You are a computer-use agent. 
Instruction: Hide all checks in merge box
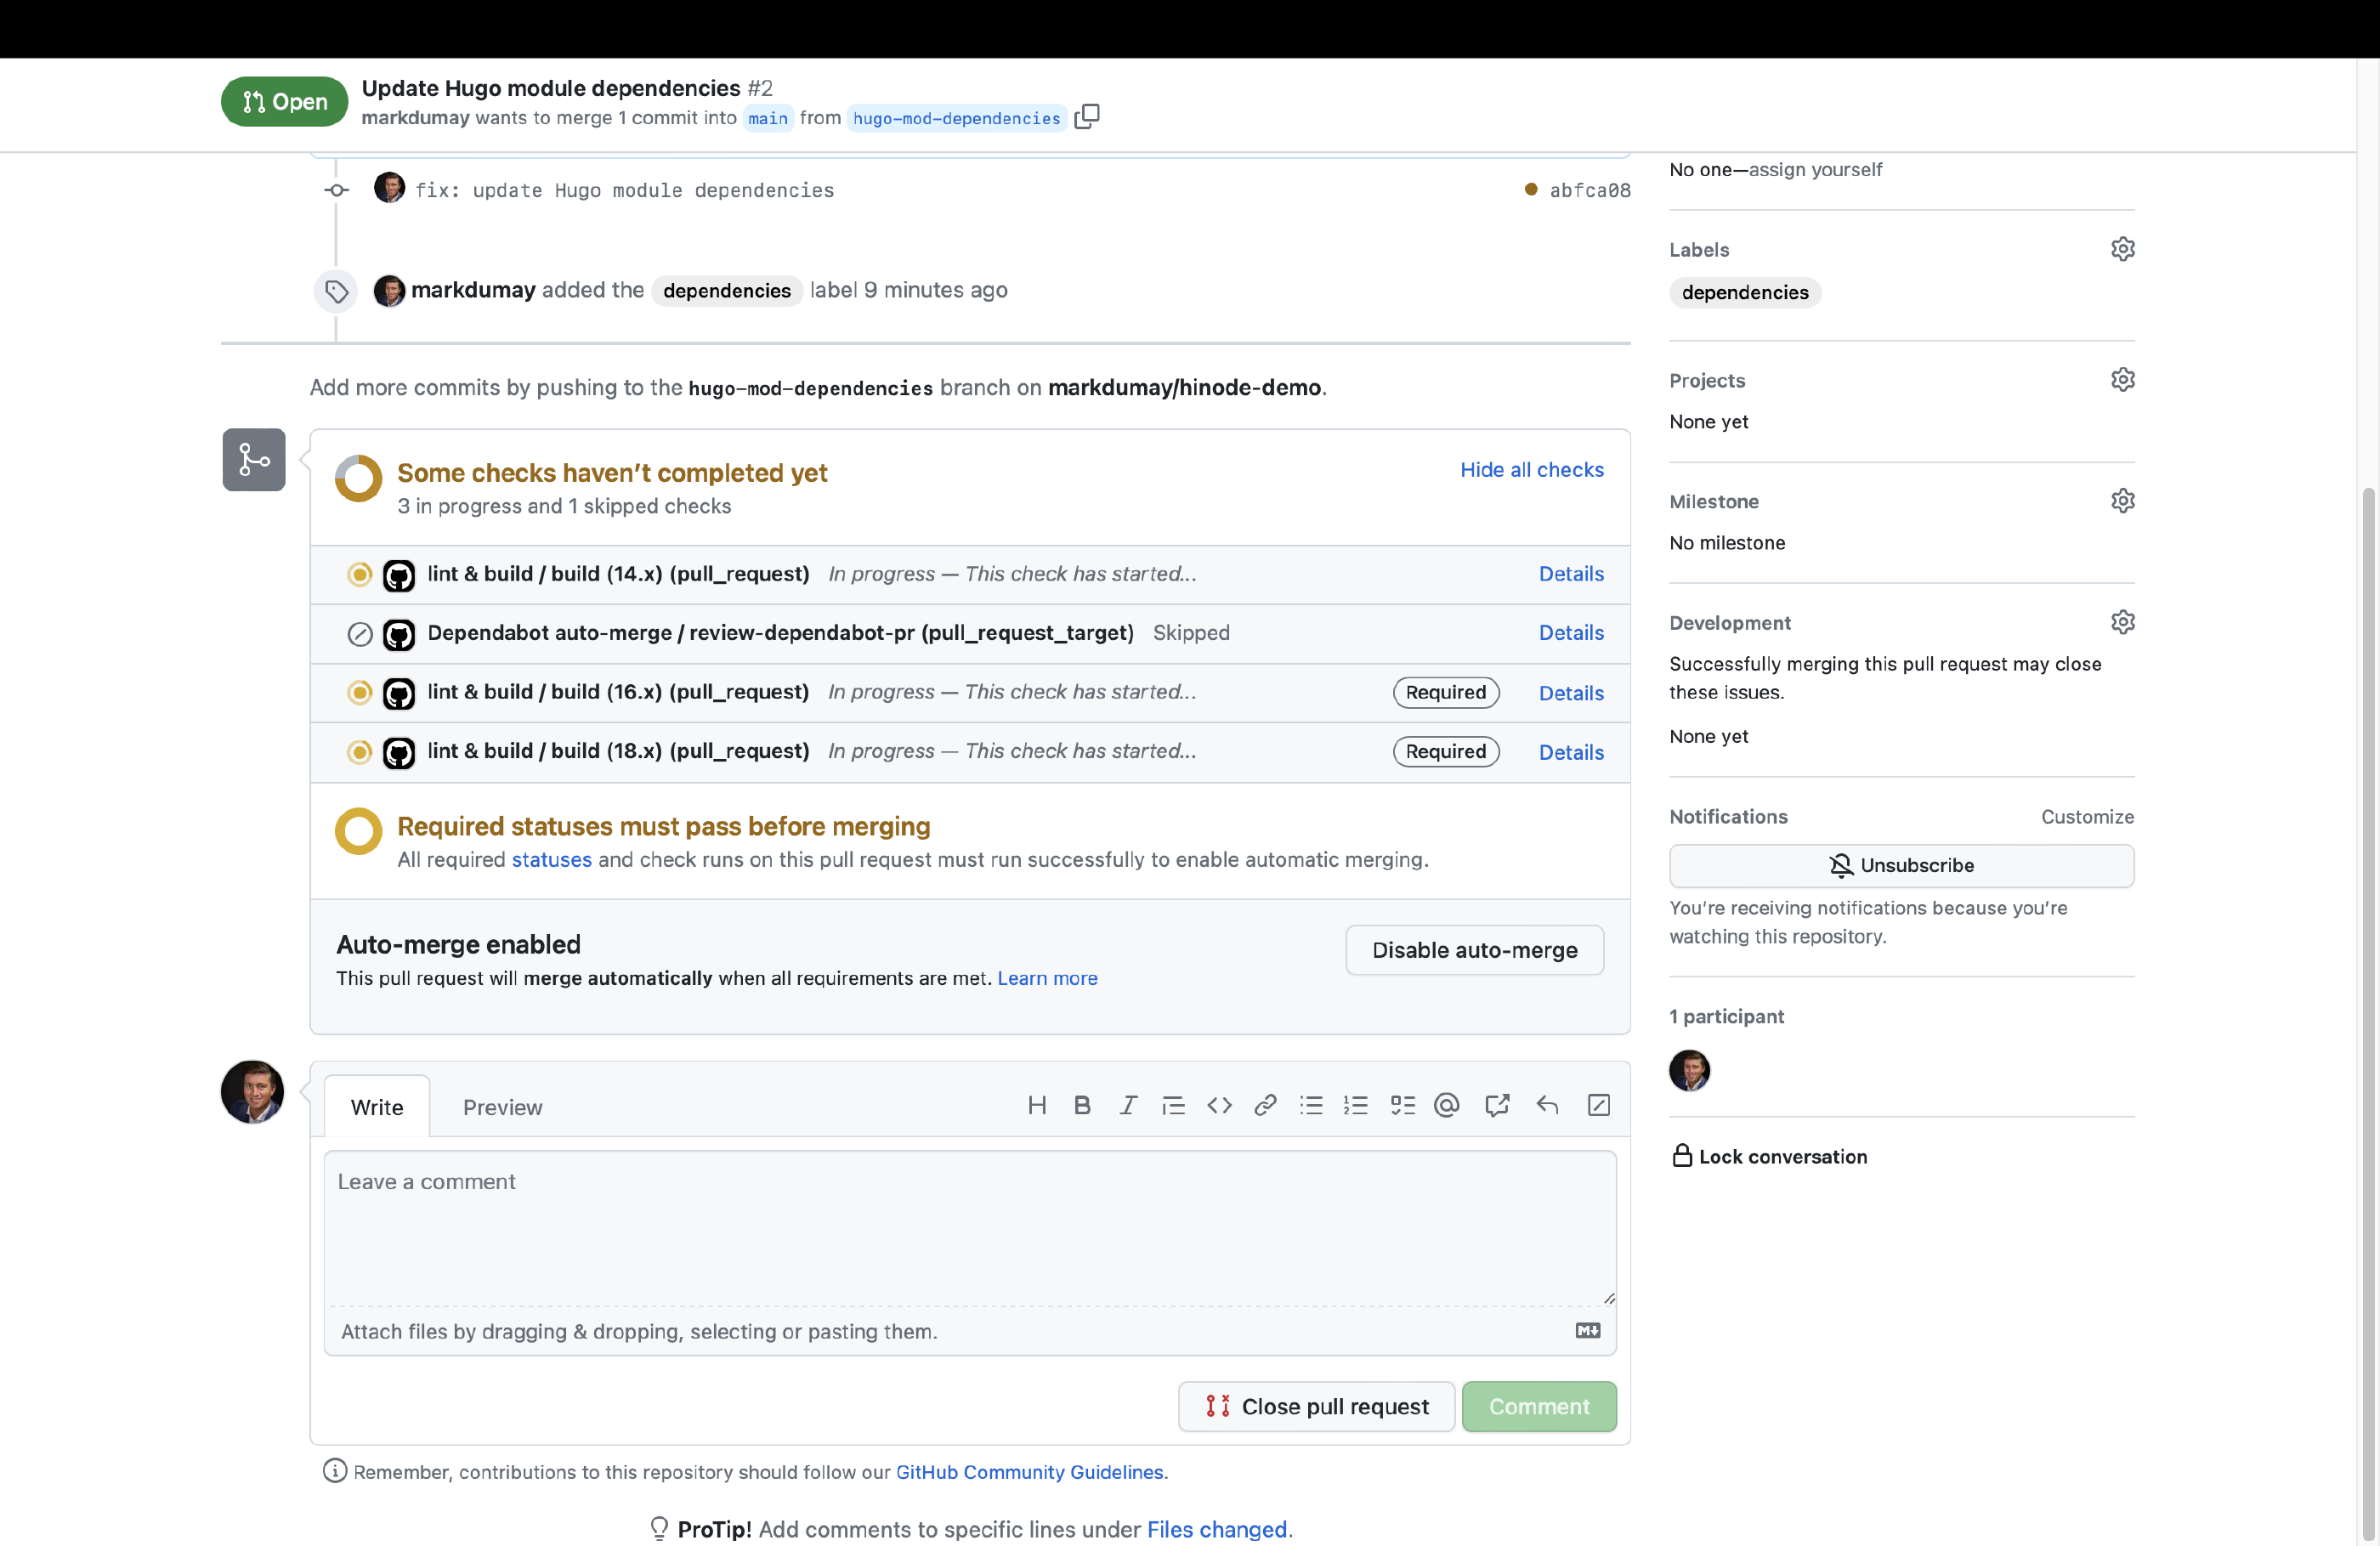1531,470
